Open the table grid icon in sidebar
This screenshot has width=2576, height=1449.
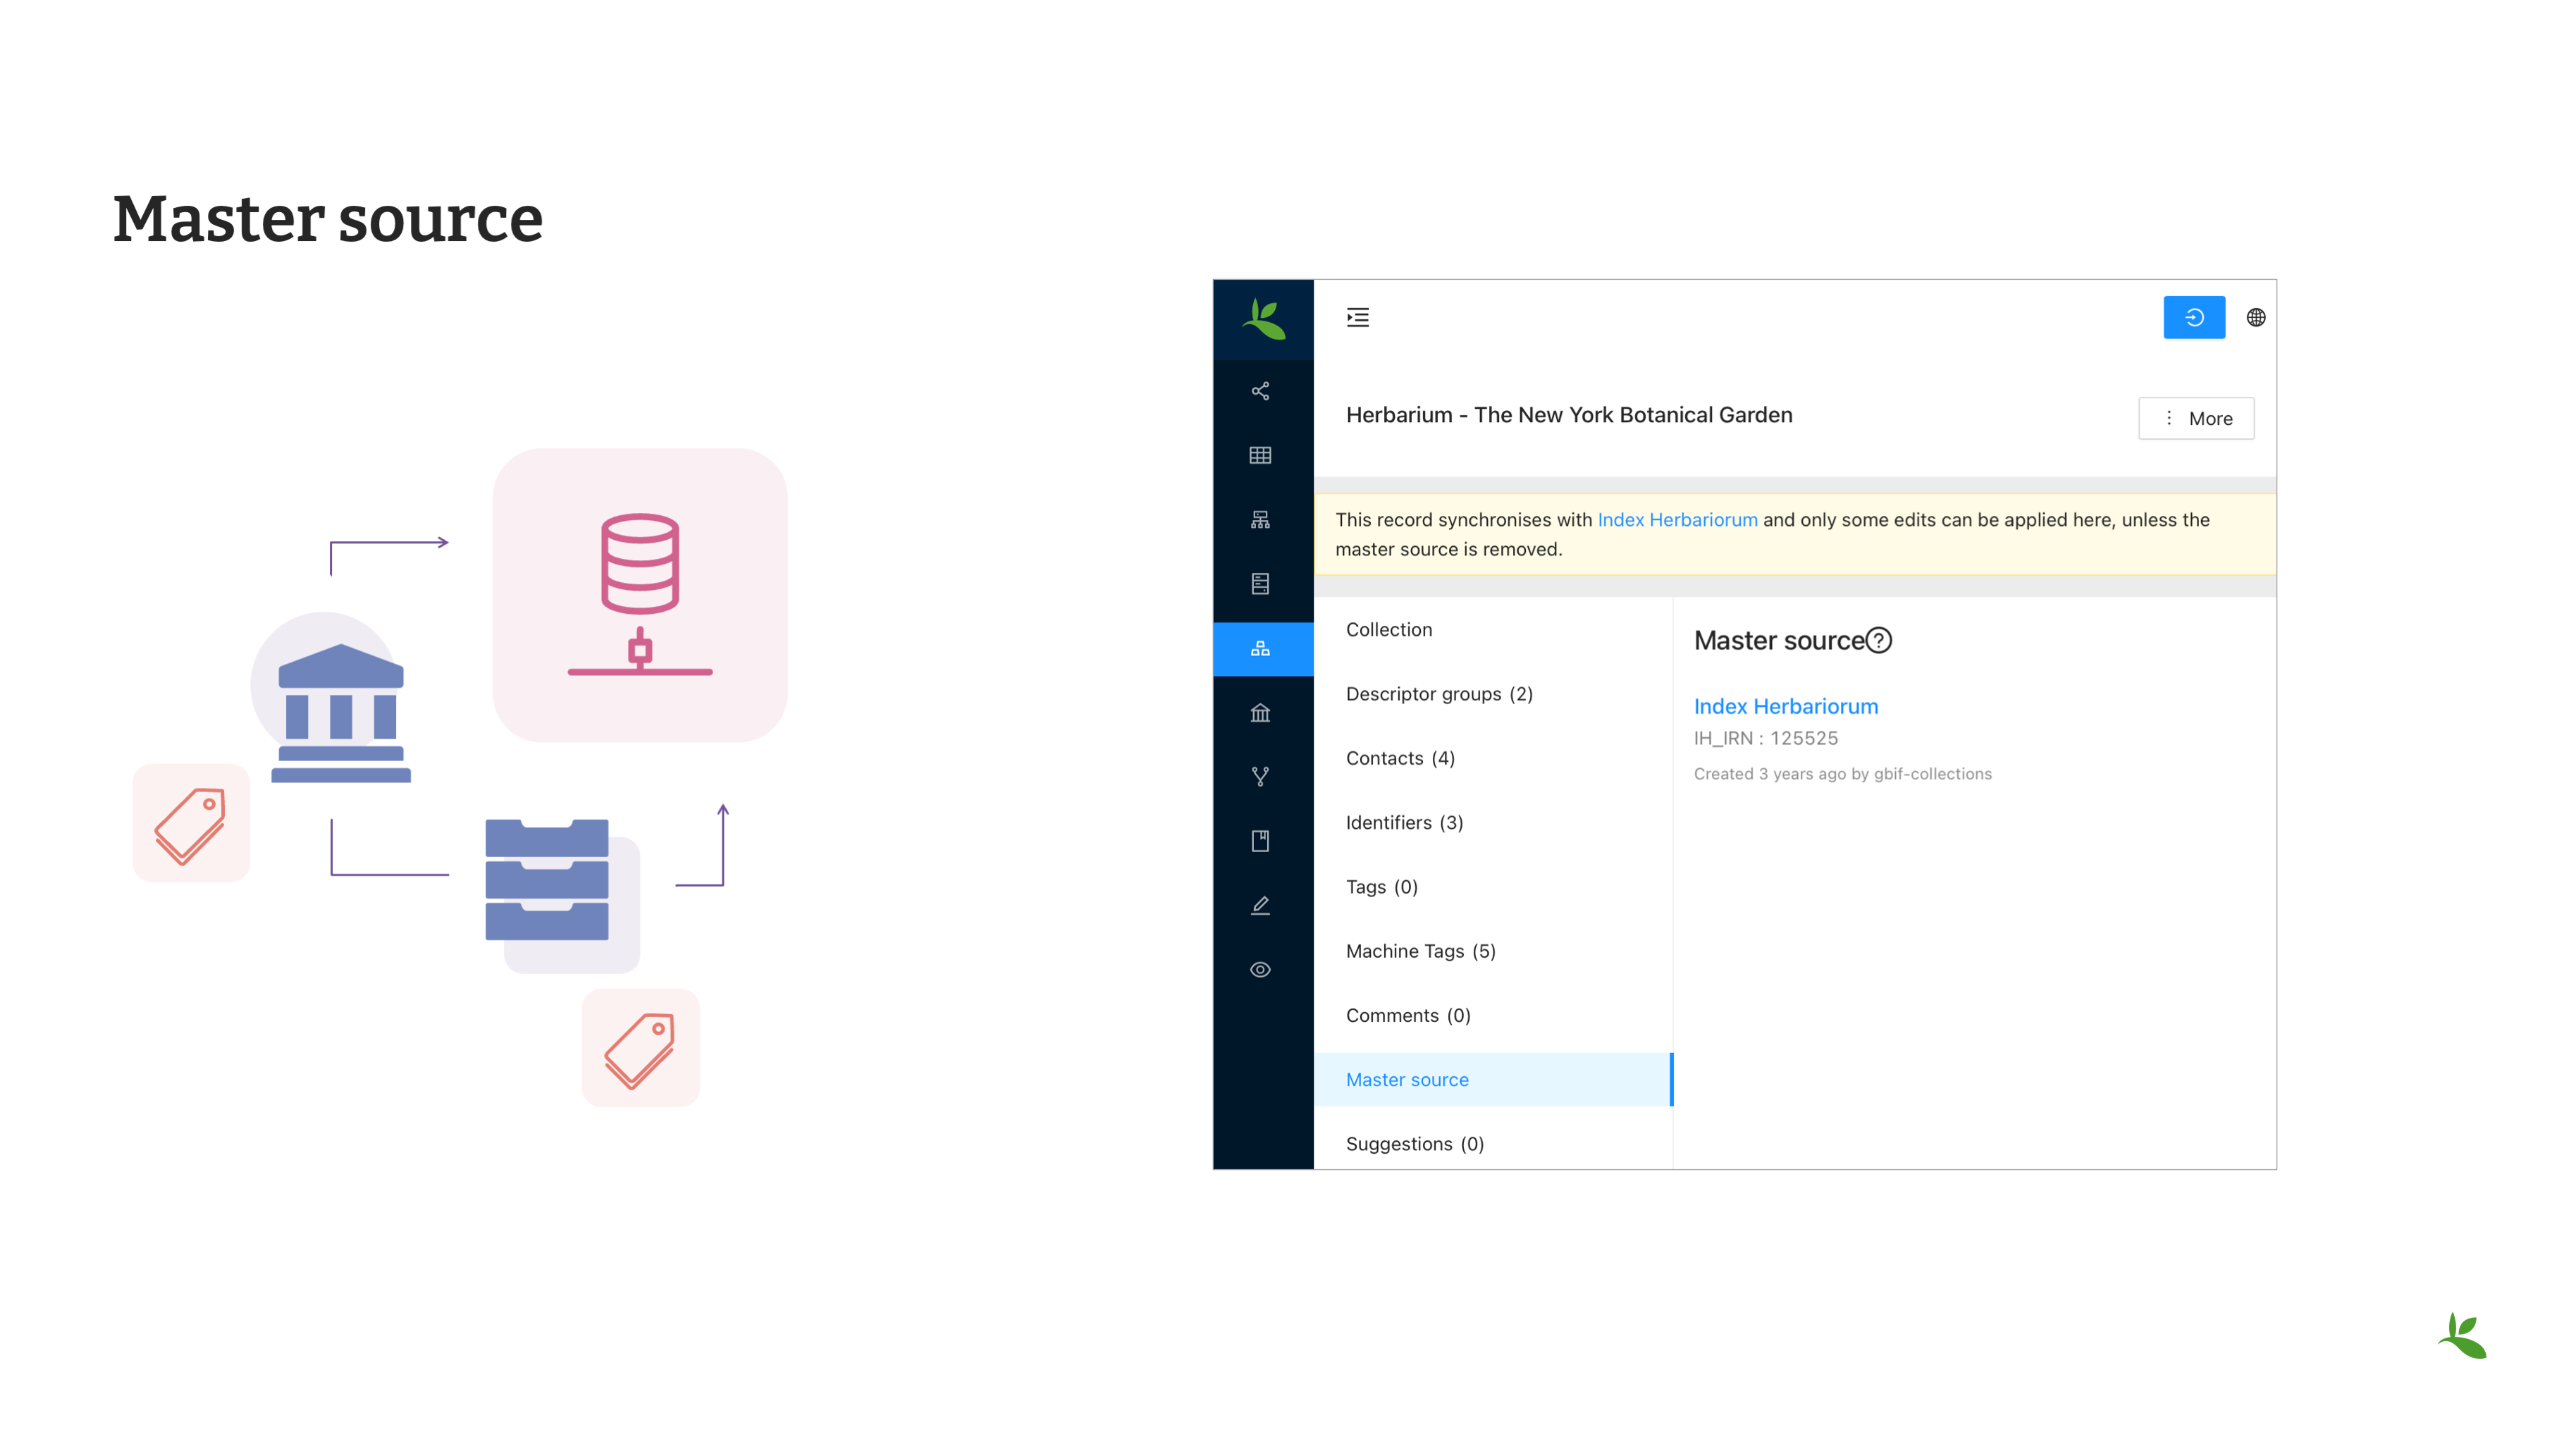[1260, 455]
